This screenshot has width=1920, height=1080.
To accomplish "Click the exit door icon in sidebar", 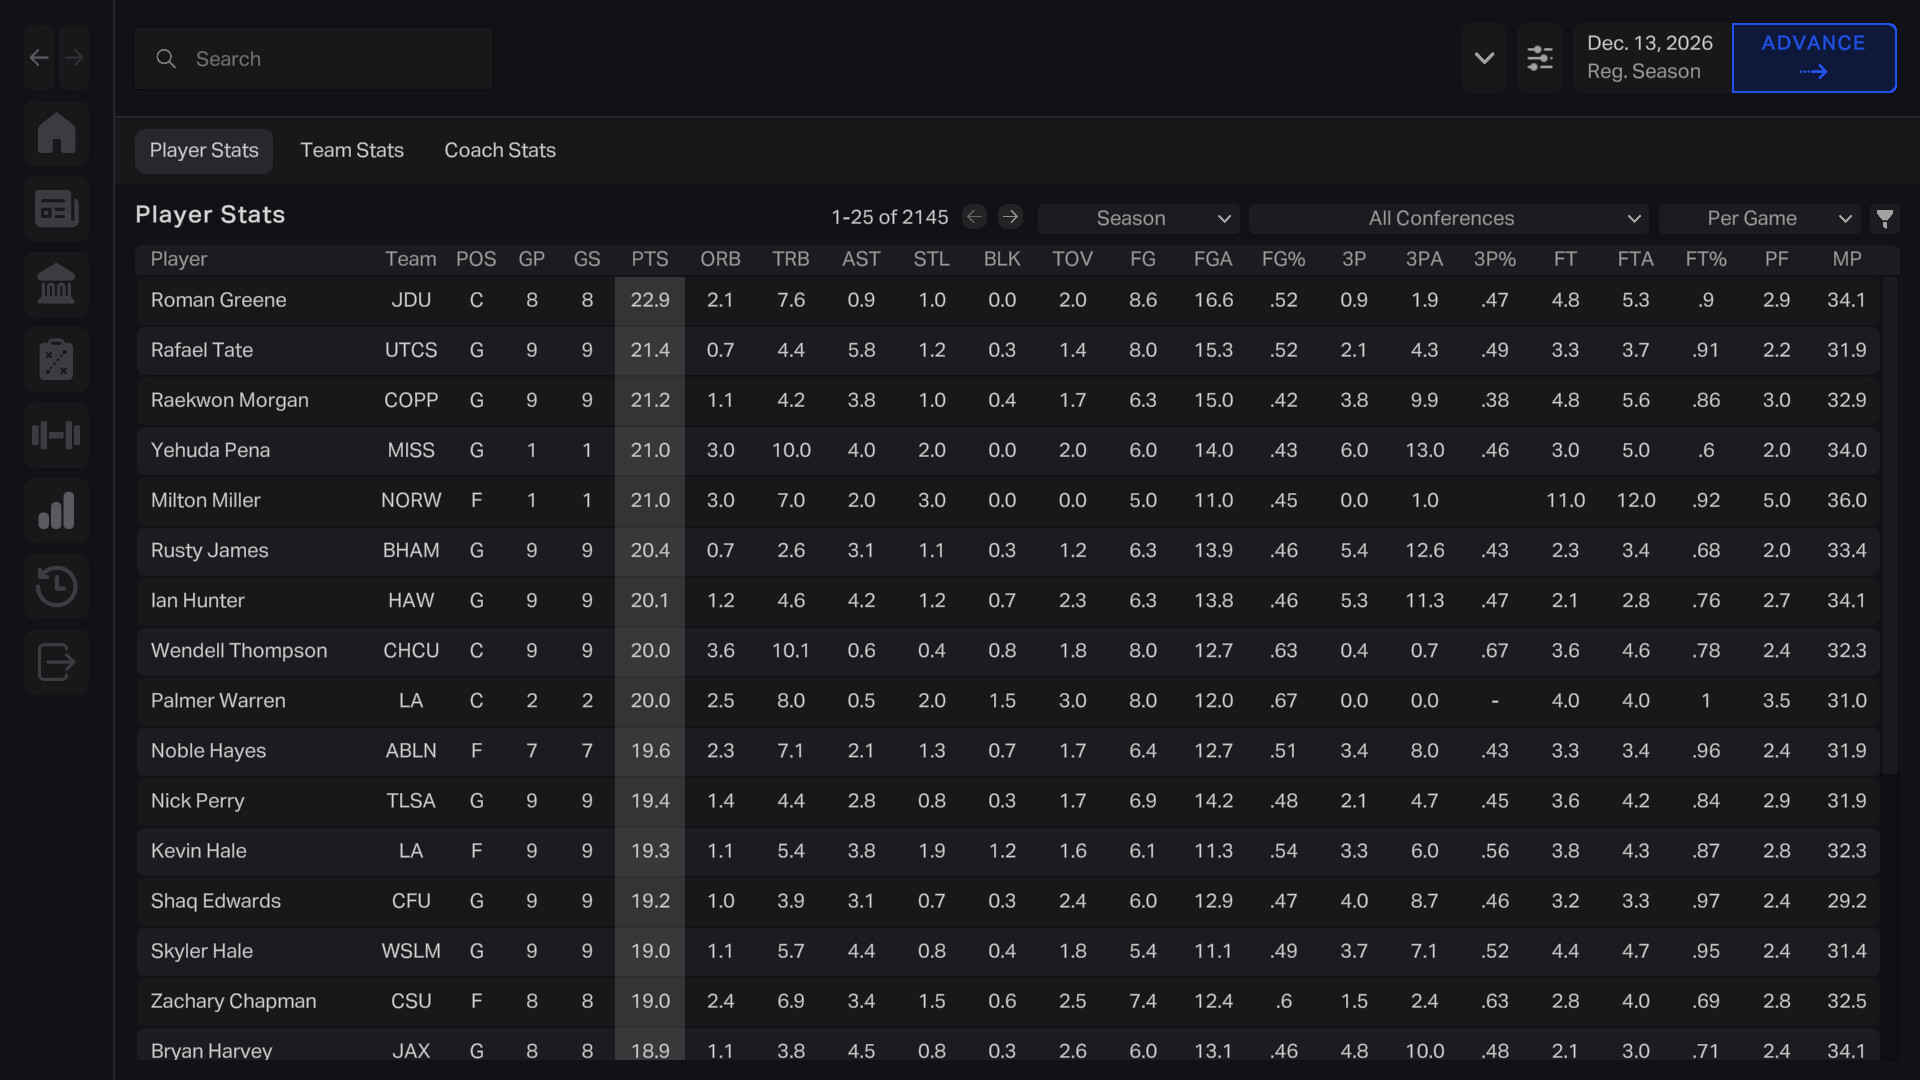I will point(56,662).
